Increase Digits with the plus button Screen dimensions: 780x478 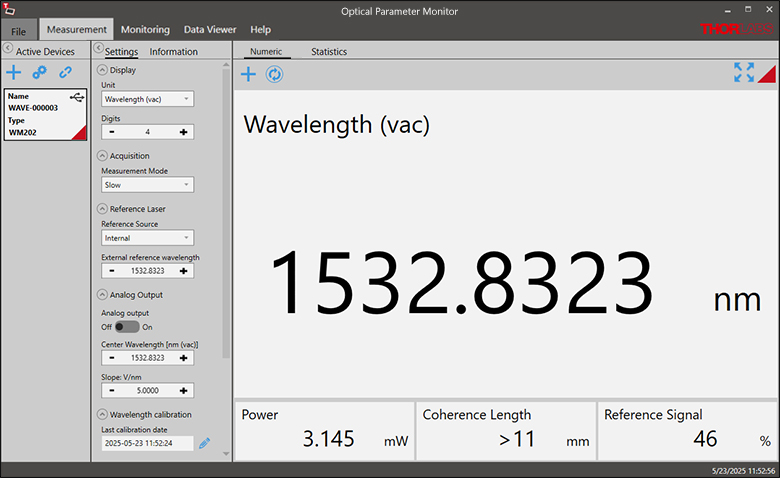tap(183, 132)
